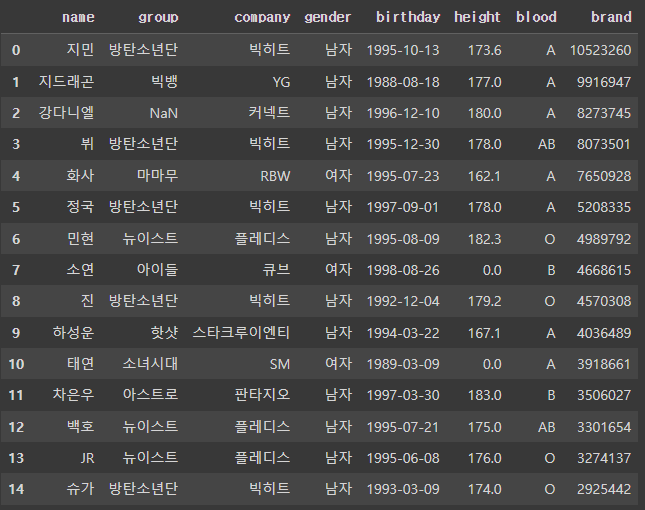Viewport: 645px width, 510px height.
Task: Click the 'blood' column header
Action: coord(536,17)
